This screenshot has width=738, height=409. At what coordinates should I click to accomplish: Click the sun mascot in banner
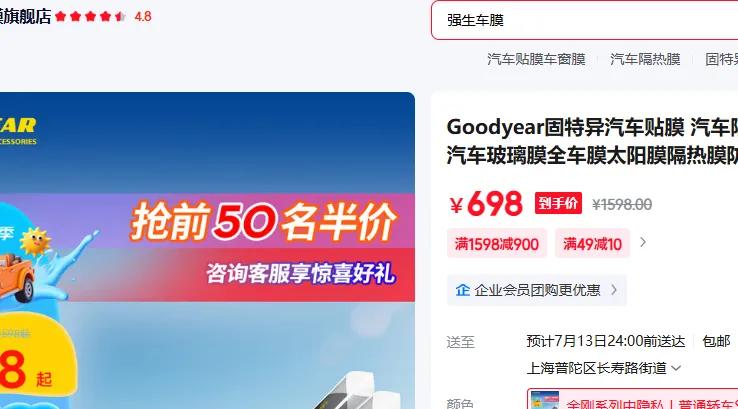[x=34, y=241]
